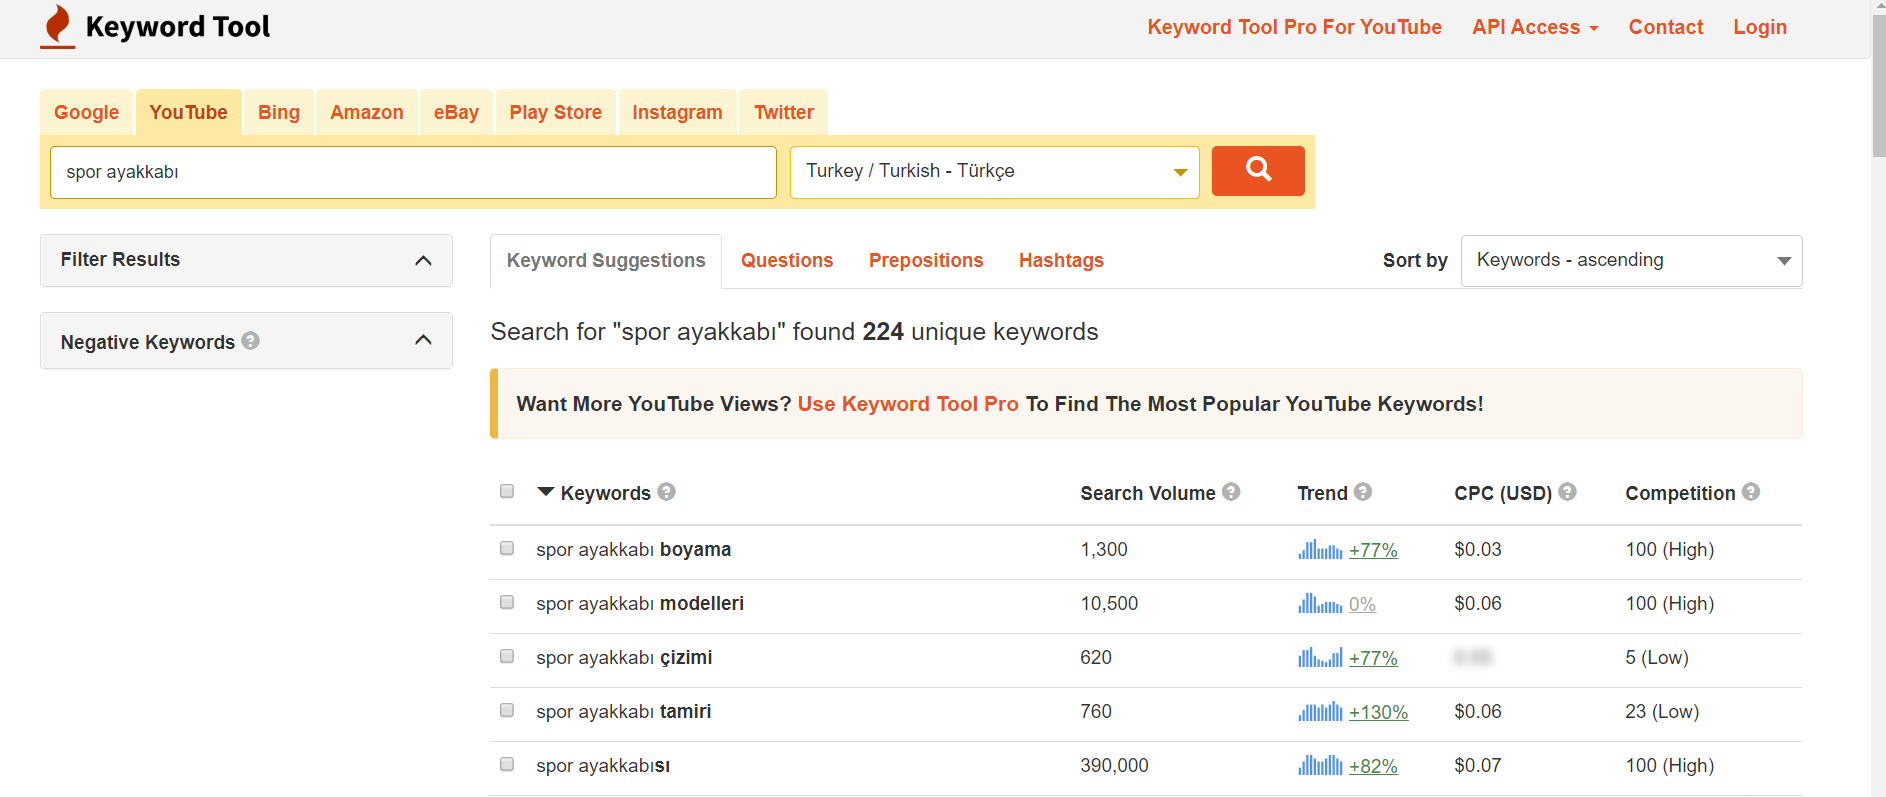Open the API Access dropdown menu

coord(1535,27)
